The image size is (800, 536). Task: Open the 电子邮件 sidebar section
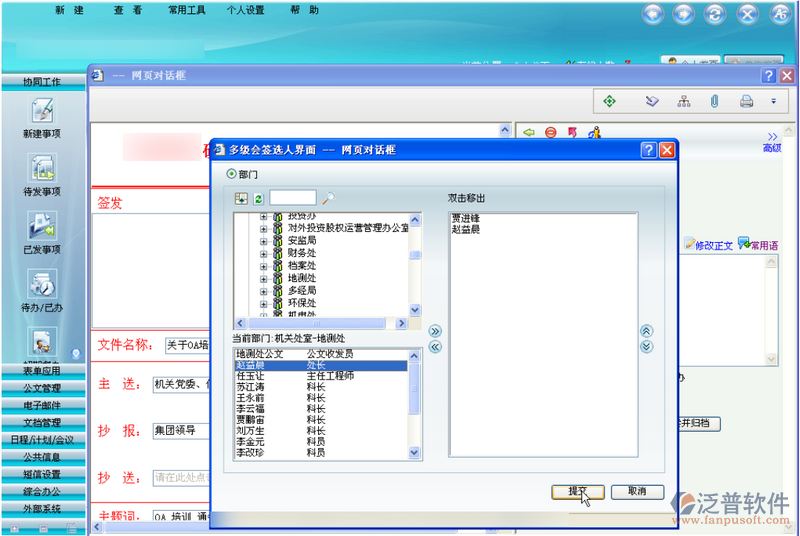pyautogui.click(x=43, y=405)
